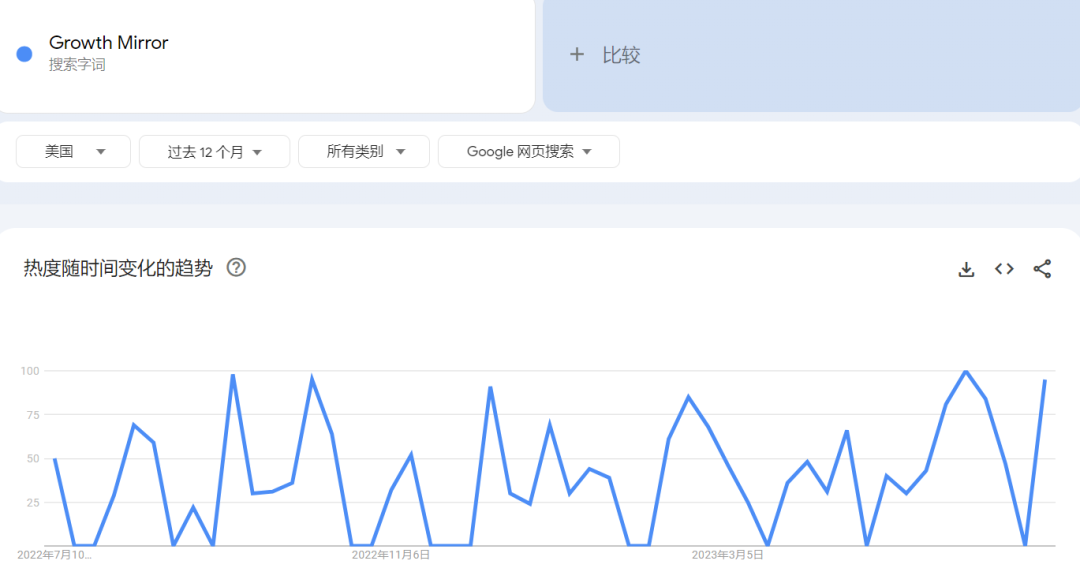
Task: Open the 过去 12 个月 time range dropdown
Action: [214, 152]
